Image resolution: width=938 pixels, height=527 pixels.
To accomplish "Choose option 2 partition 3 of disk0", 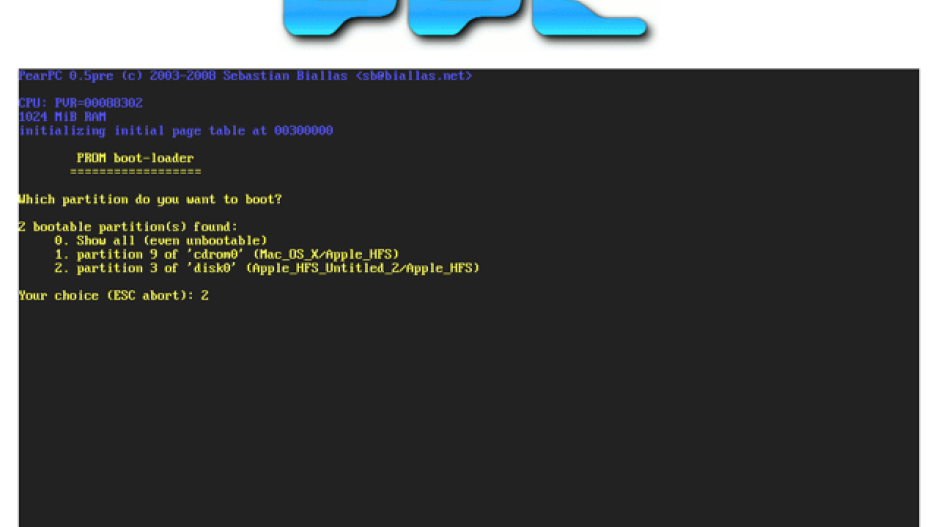I will click(x=267, y=268).
